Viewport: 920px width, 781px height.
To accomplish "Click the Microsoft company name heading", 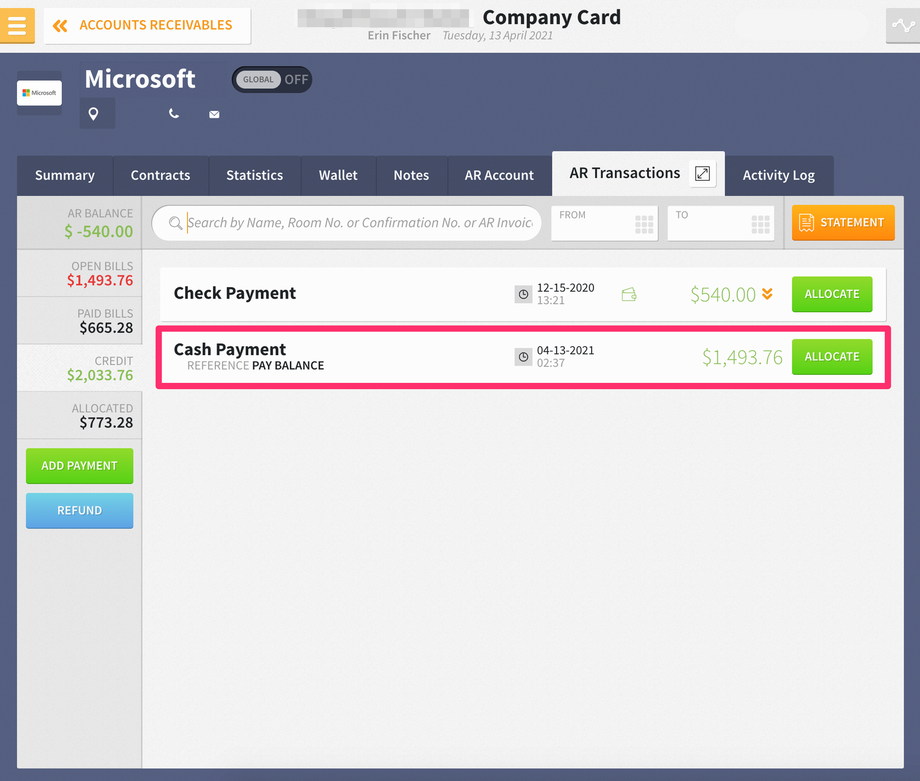I will (140, 79).
